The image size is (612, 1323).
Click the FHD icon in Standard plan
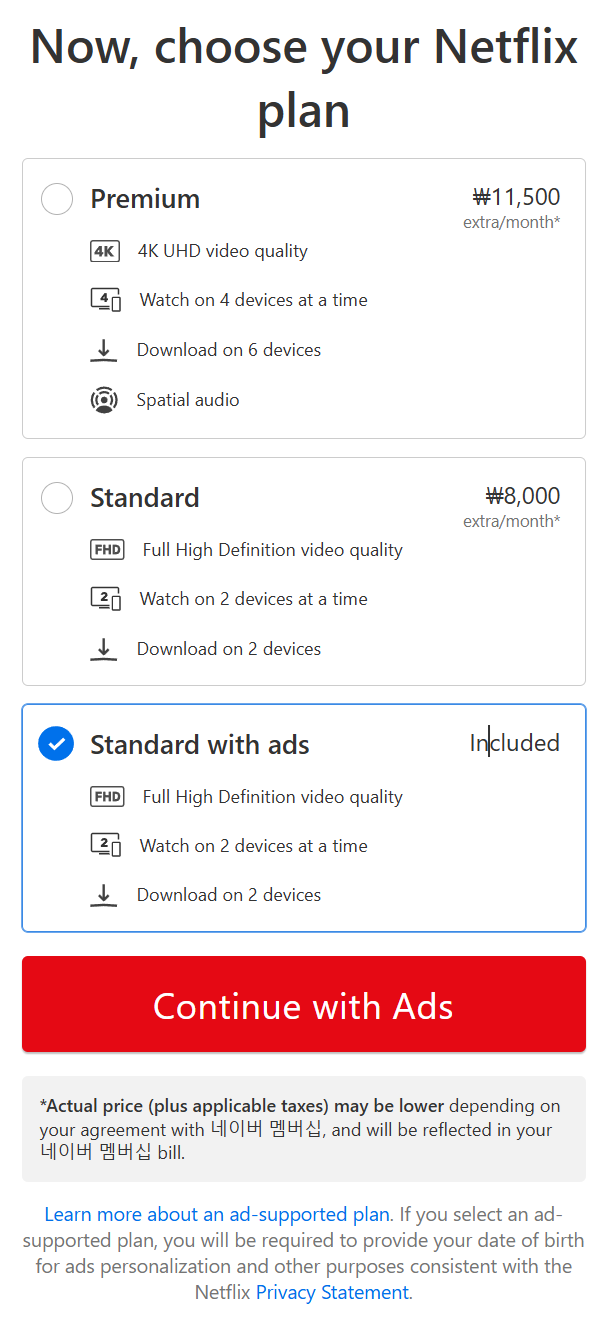pos(107,550)
